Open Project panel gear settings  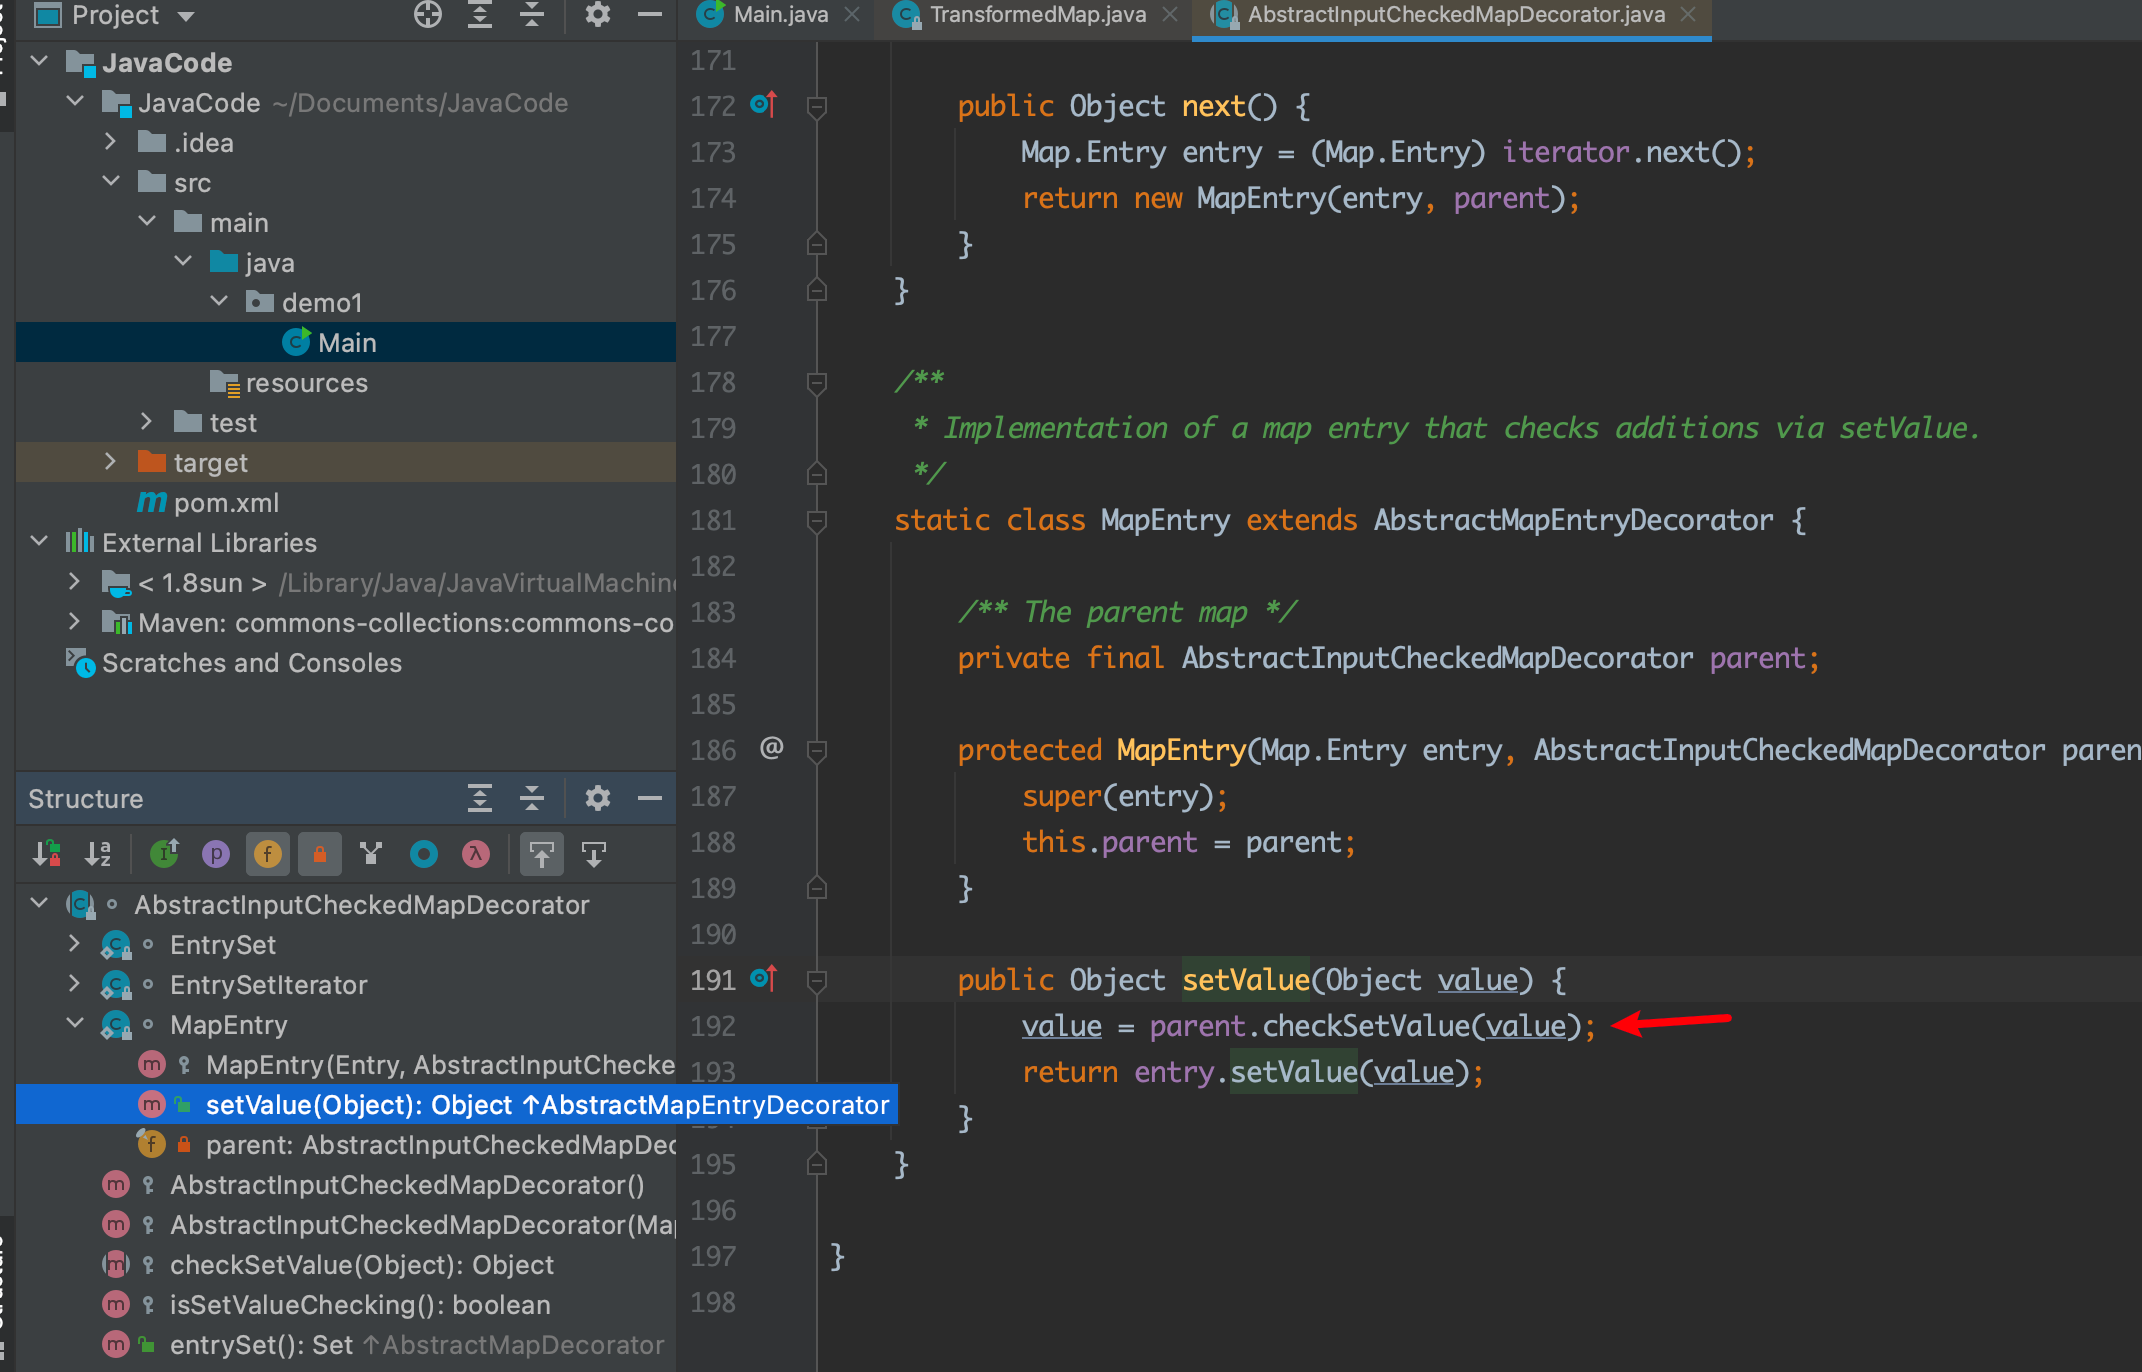point(597,15)
